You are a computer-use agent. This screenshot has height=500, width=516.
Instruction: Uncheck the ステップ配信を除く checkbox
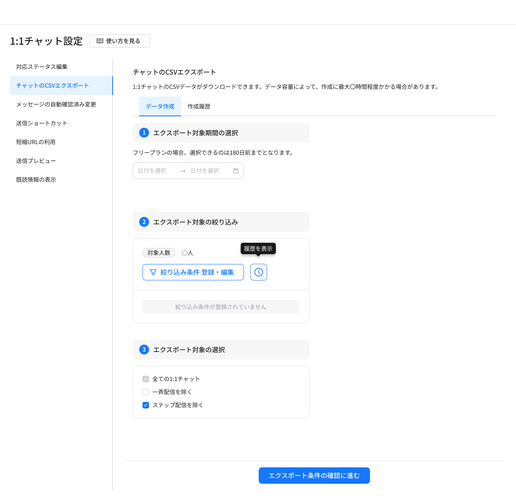click(x=146, y=405)
